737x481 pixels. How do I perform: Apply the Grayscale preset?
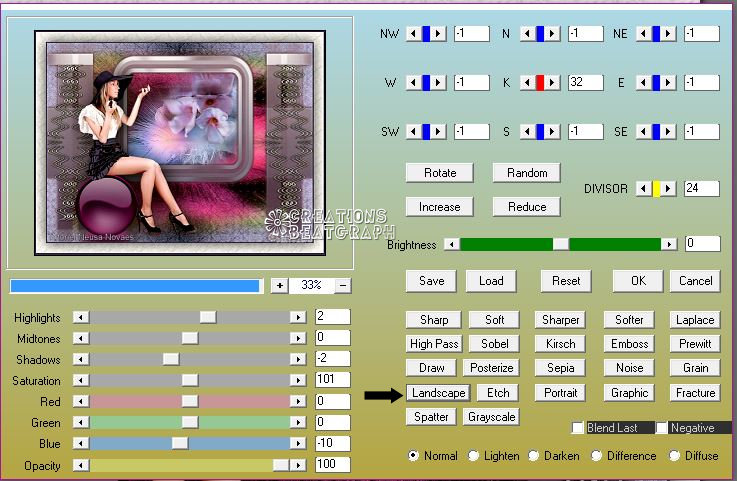point(491,417)
